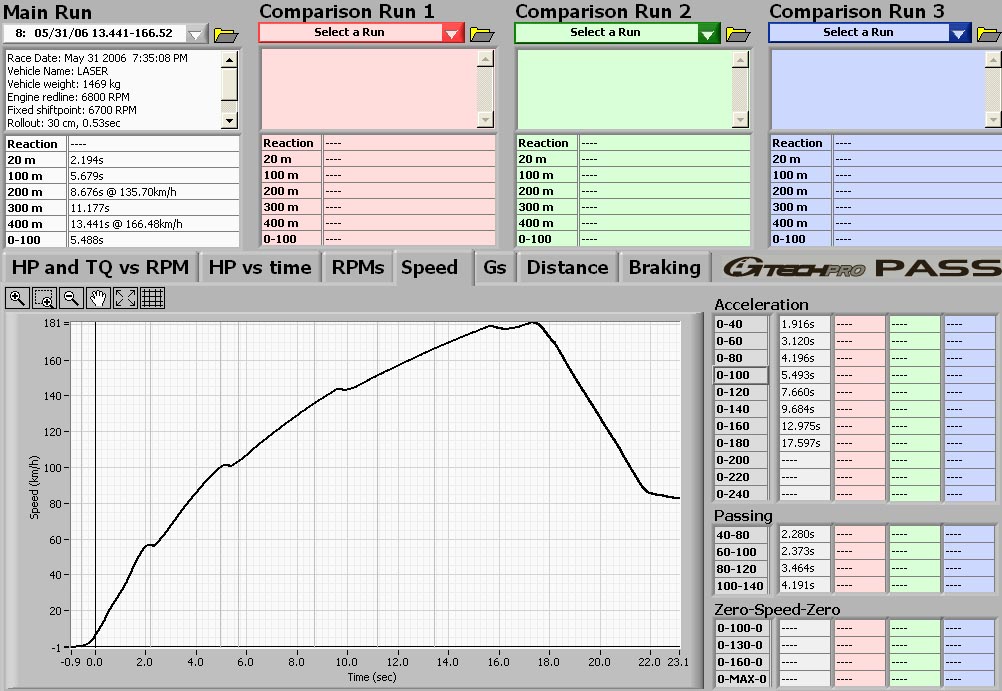
Task: Click the zoom out magnifier tool
Action: (71, 298)
